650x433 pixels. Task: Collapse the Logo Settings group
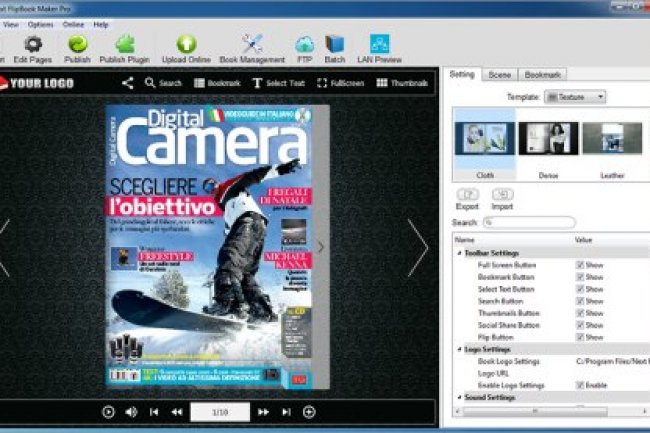pos(459,349)
